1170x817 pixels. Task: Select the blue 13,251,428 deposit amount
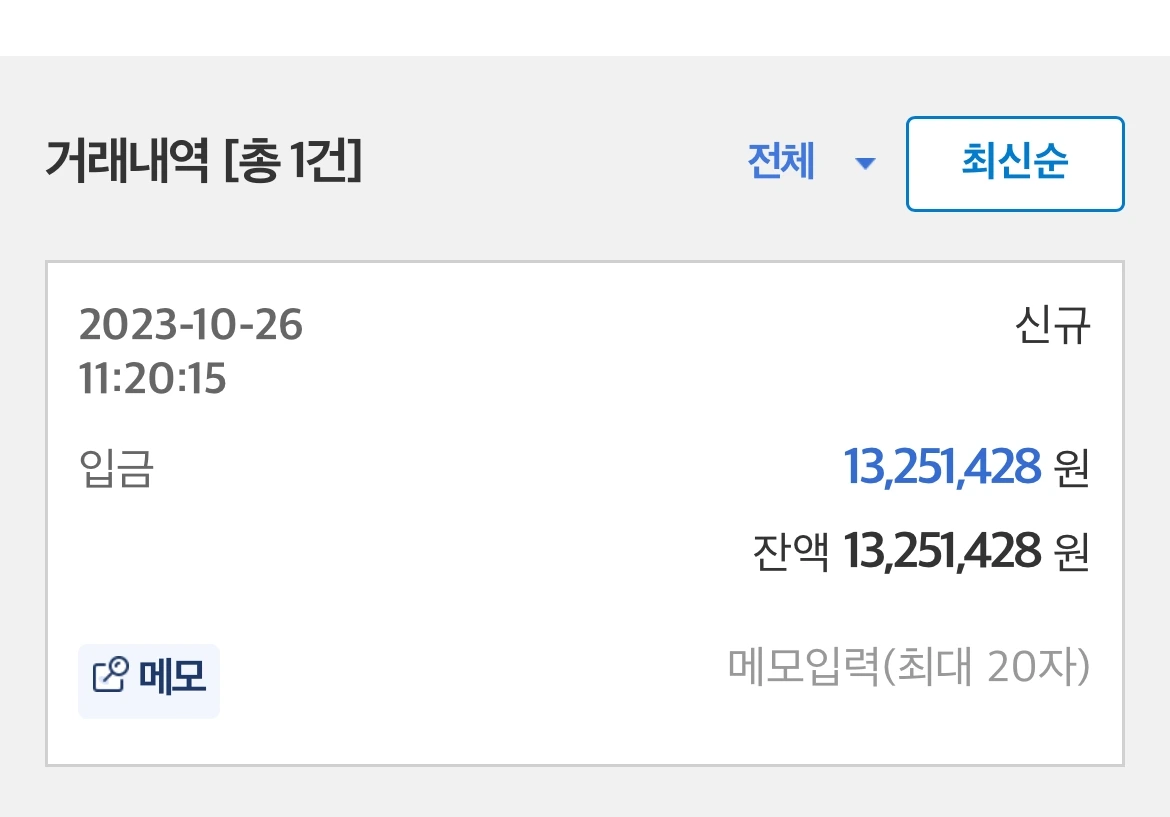pyautogui.click(x=942, y=467)
